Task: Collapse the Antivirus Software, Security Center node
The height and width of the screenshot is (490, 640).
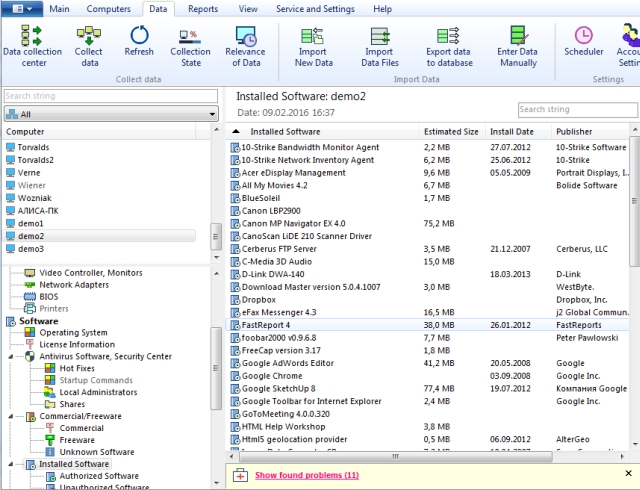Action: [x=12, y=356]
